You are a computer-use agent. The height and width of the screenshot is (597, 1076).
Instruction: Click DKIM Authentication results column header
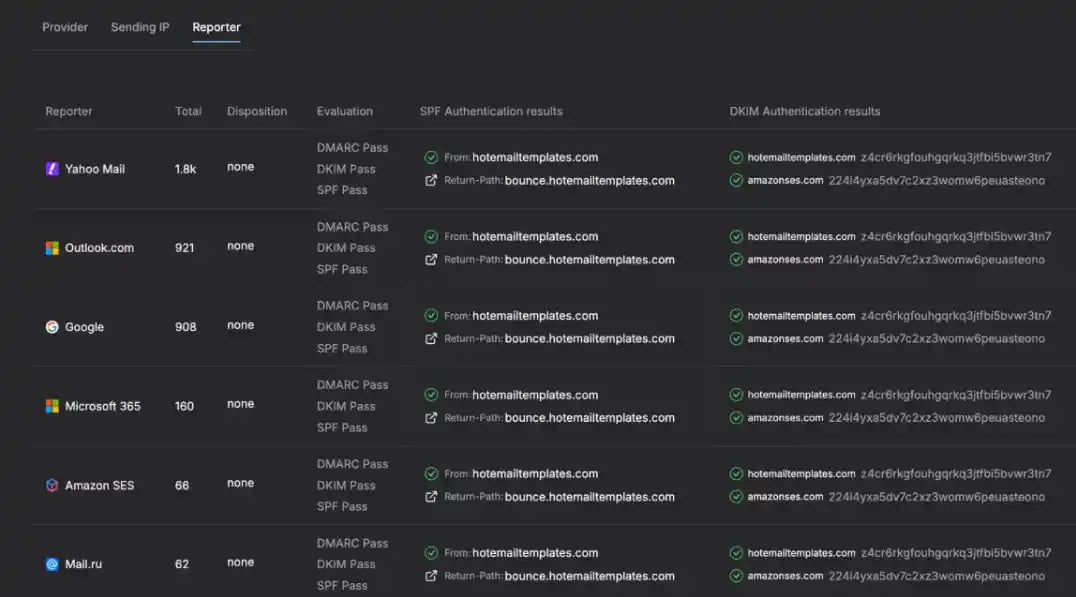pos(804,111)
